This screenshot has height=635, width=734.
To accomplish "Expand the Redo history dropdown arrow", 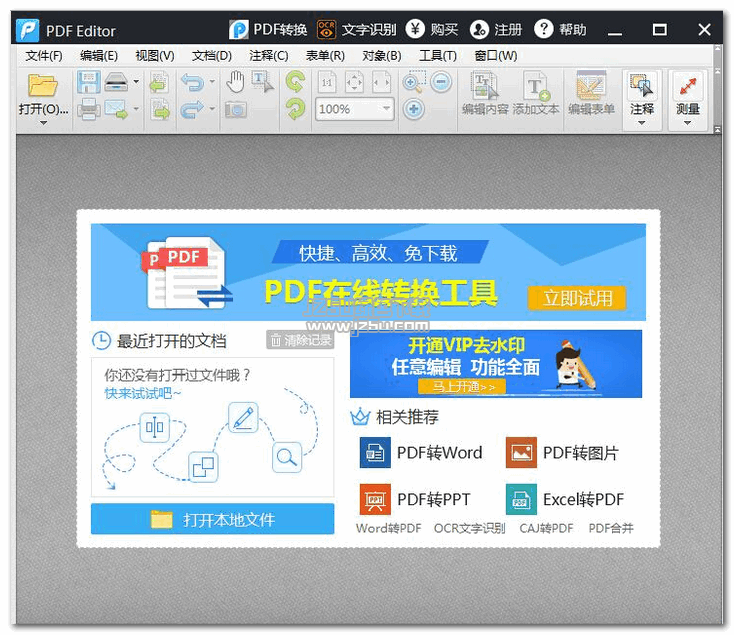I will pos(212,109).
